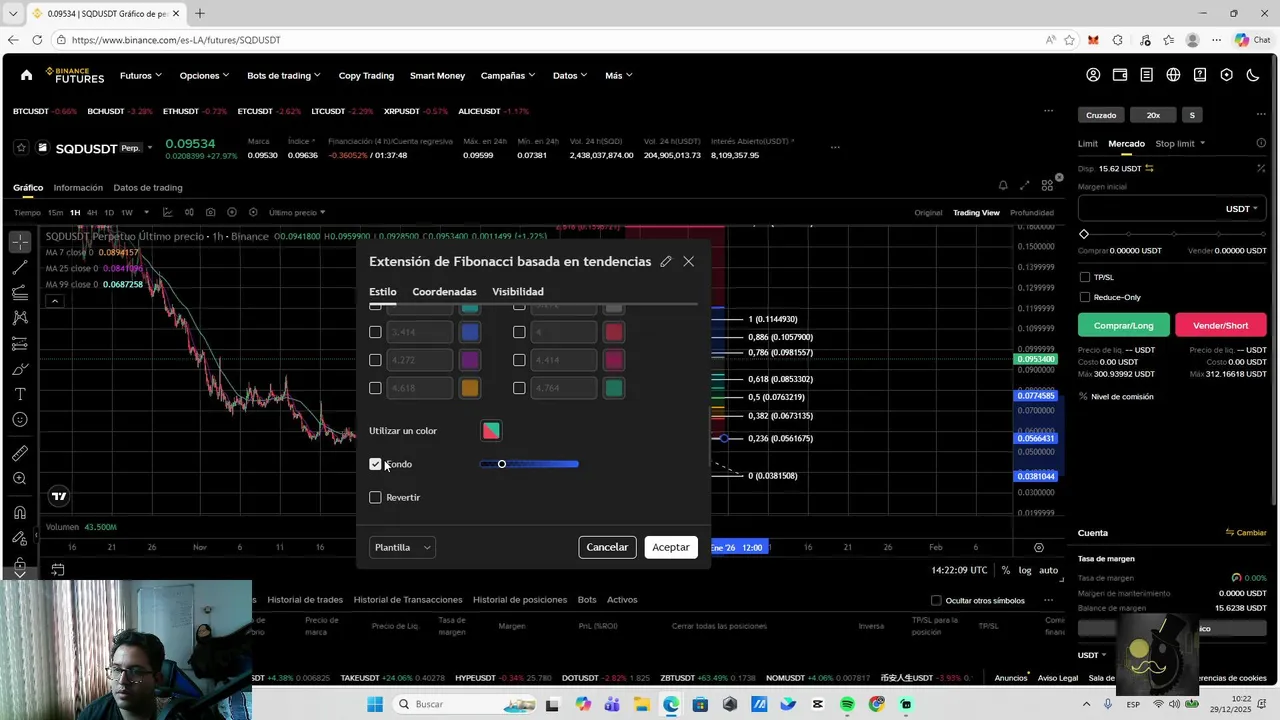Screen dimensions: 1280x720
Task: Uncheck the Fondo background checkbox
Action: tap(375, 464)
